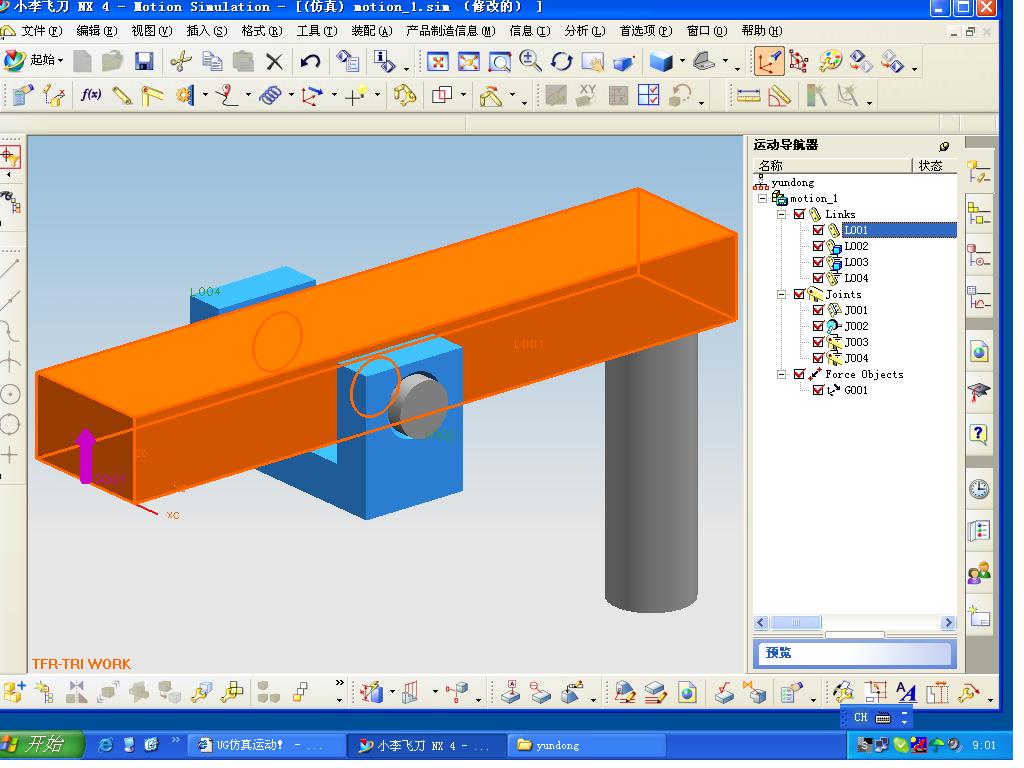Viewport: 1024px width, 768px height.
Task: Expand bottom toolbar overflow chevron
Action: coord(339,683)
